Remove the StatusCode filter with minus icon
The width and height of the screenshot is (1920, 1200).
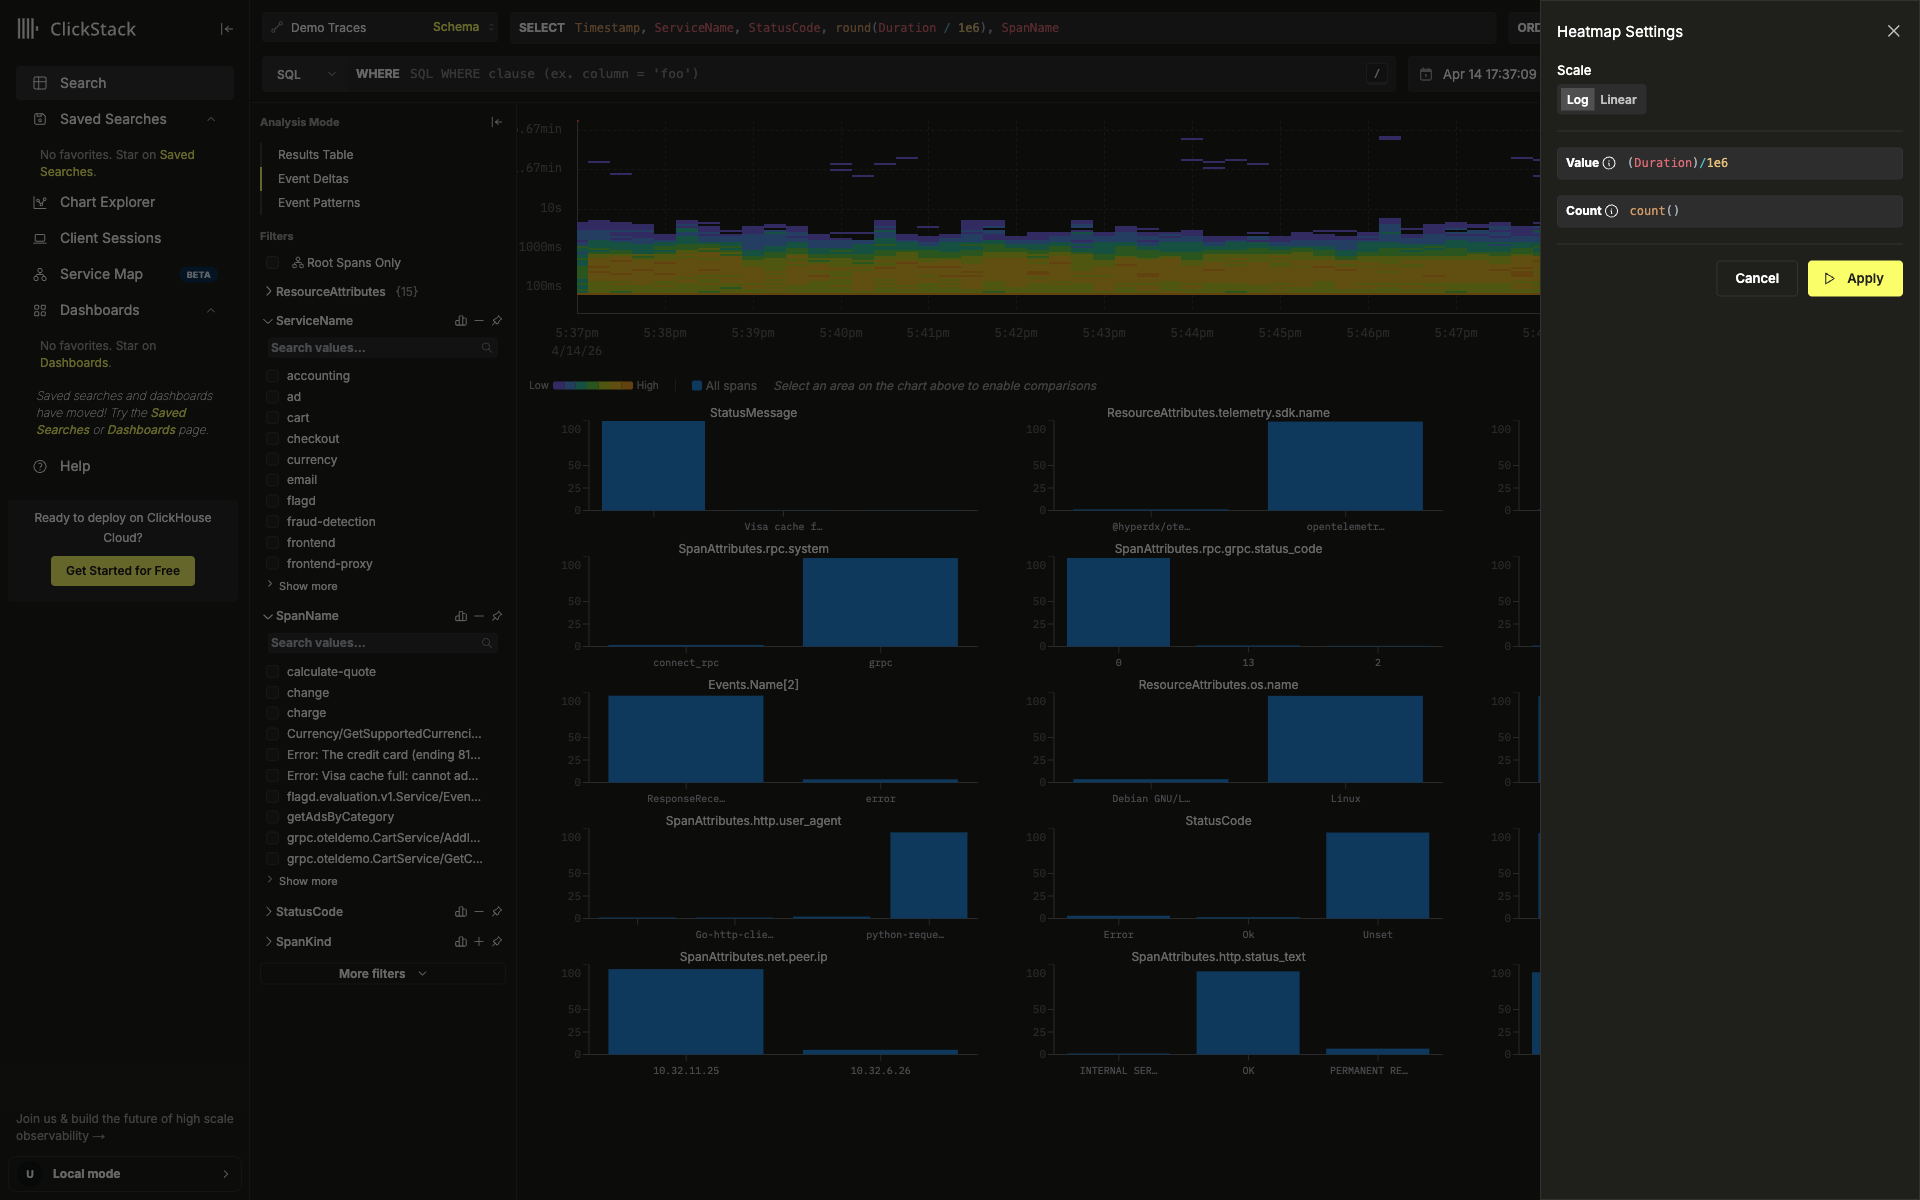click(x=479, y=911)
